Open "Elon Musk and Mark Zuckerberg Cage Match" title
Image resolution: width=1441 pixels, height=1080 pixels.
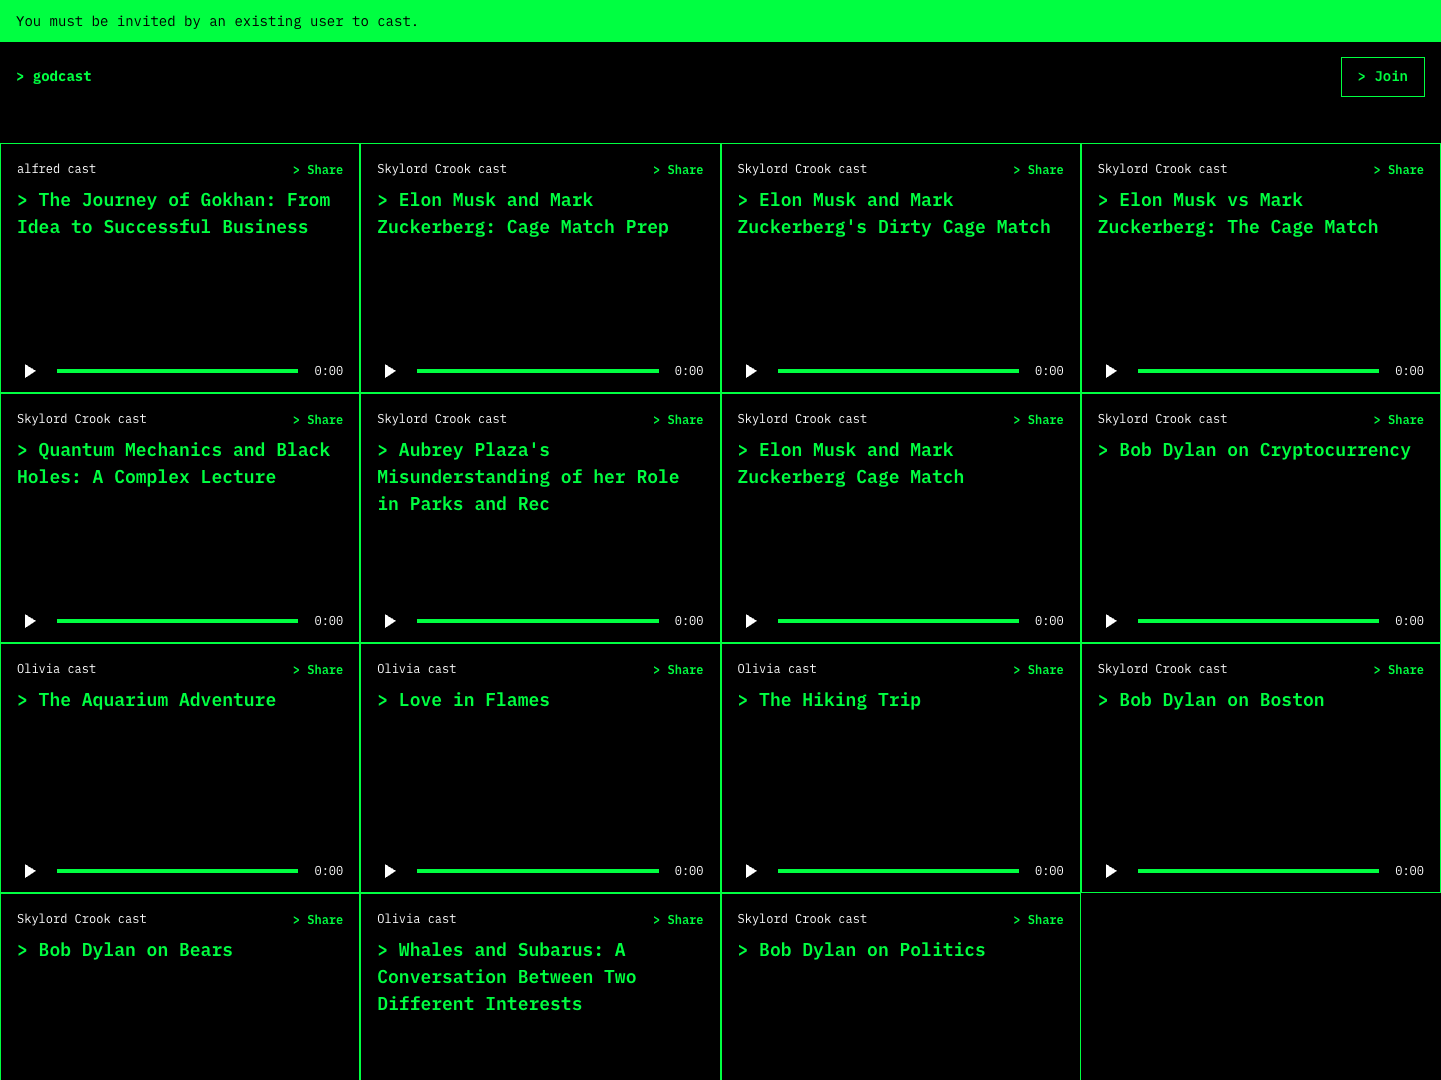851,463
